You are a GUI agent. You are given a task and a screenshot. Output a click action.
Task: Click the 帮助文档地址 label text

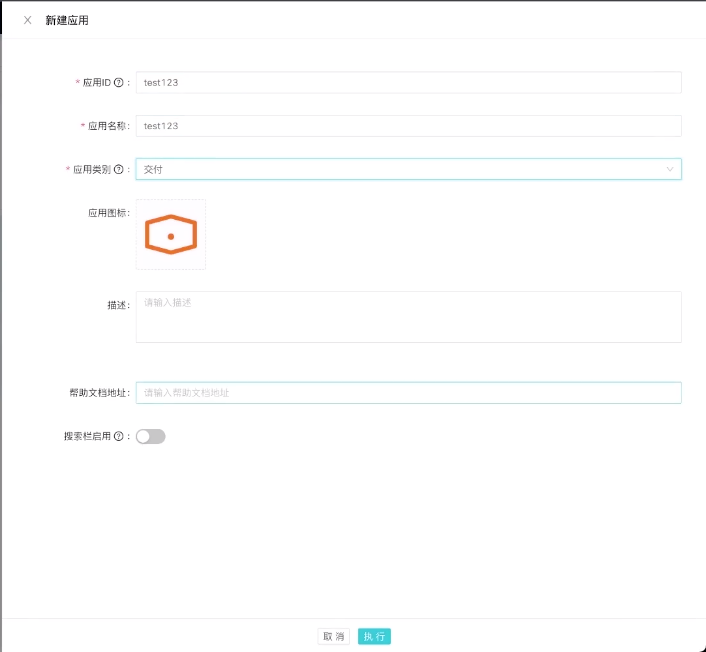click(97, 393)
